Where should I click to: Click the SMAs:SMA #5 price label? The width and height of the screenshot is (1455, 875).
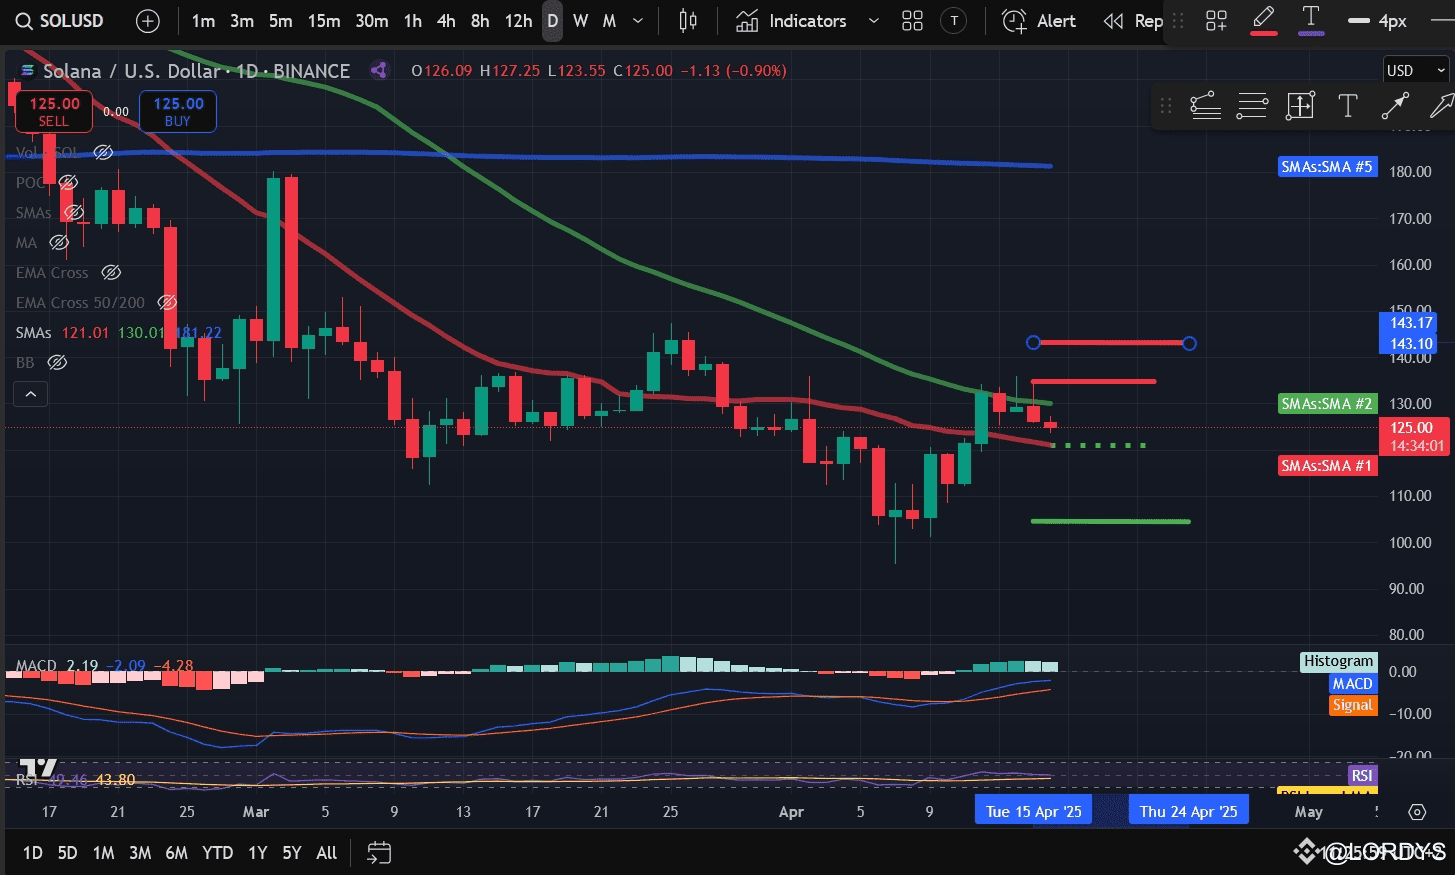[x=1327, y=167]
